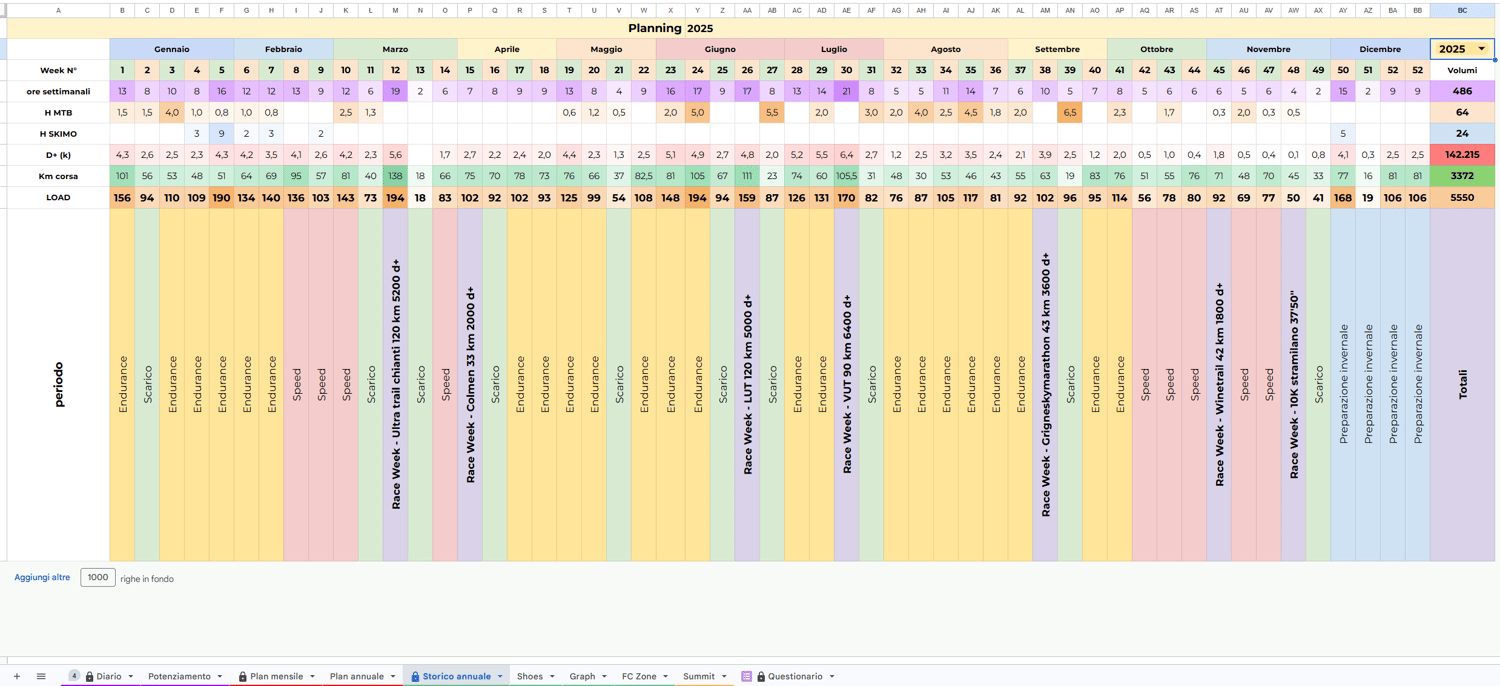Open the 2025 year dropdown
This screenshot has height=686, width=1500.
pyautogui.click(x=1482, y=49)
